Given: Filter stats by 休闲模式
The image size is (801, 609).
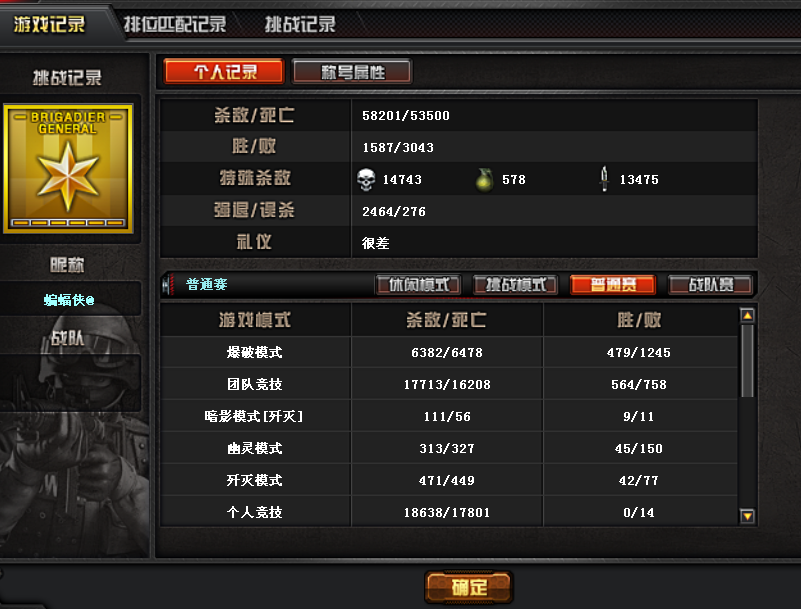Looking at the screenshot, I should (x=418, y=285).
